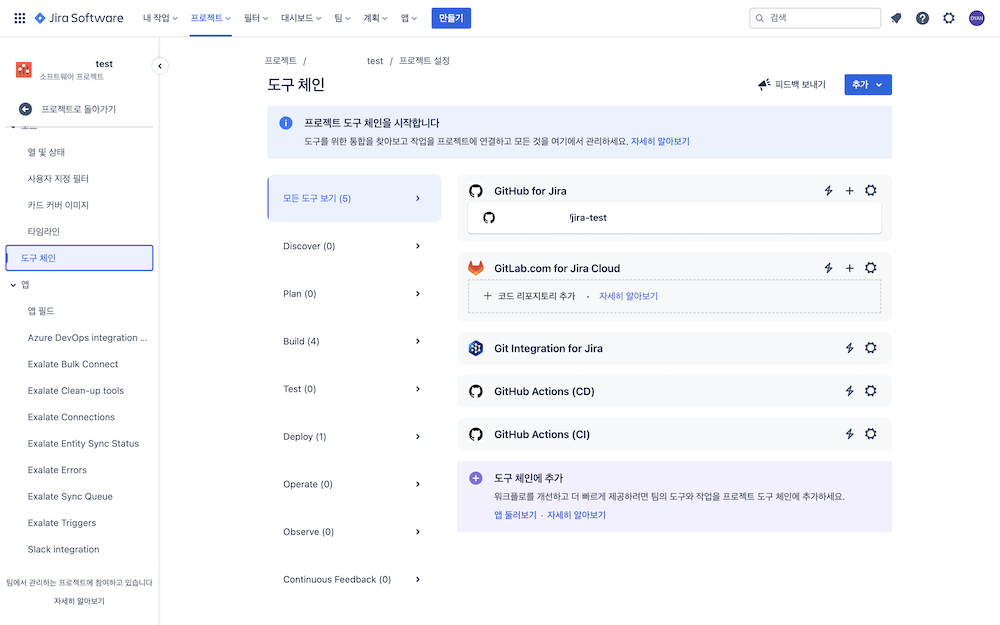Open GitHub Actions (CI) settings gear

tap(871, 434)
